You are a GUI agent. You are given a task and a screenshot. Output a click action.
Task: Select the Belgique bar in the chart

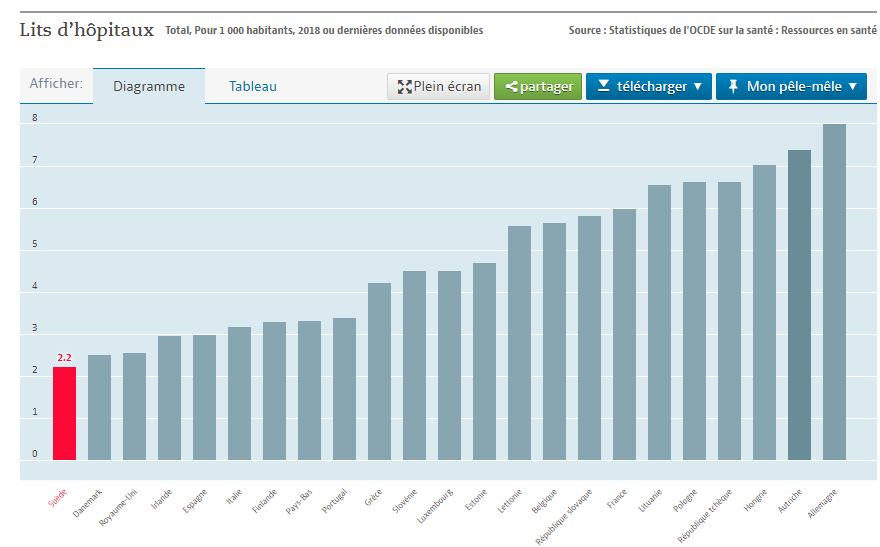point(554,342)
